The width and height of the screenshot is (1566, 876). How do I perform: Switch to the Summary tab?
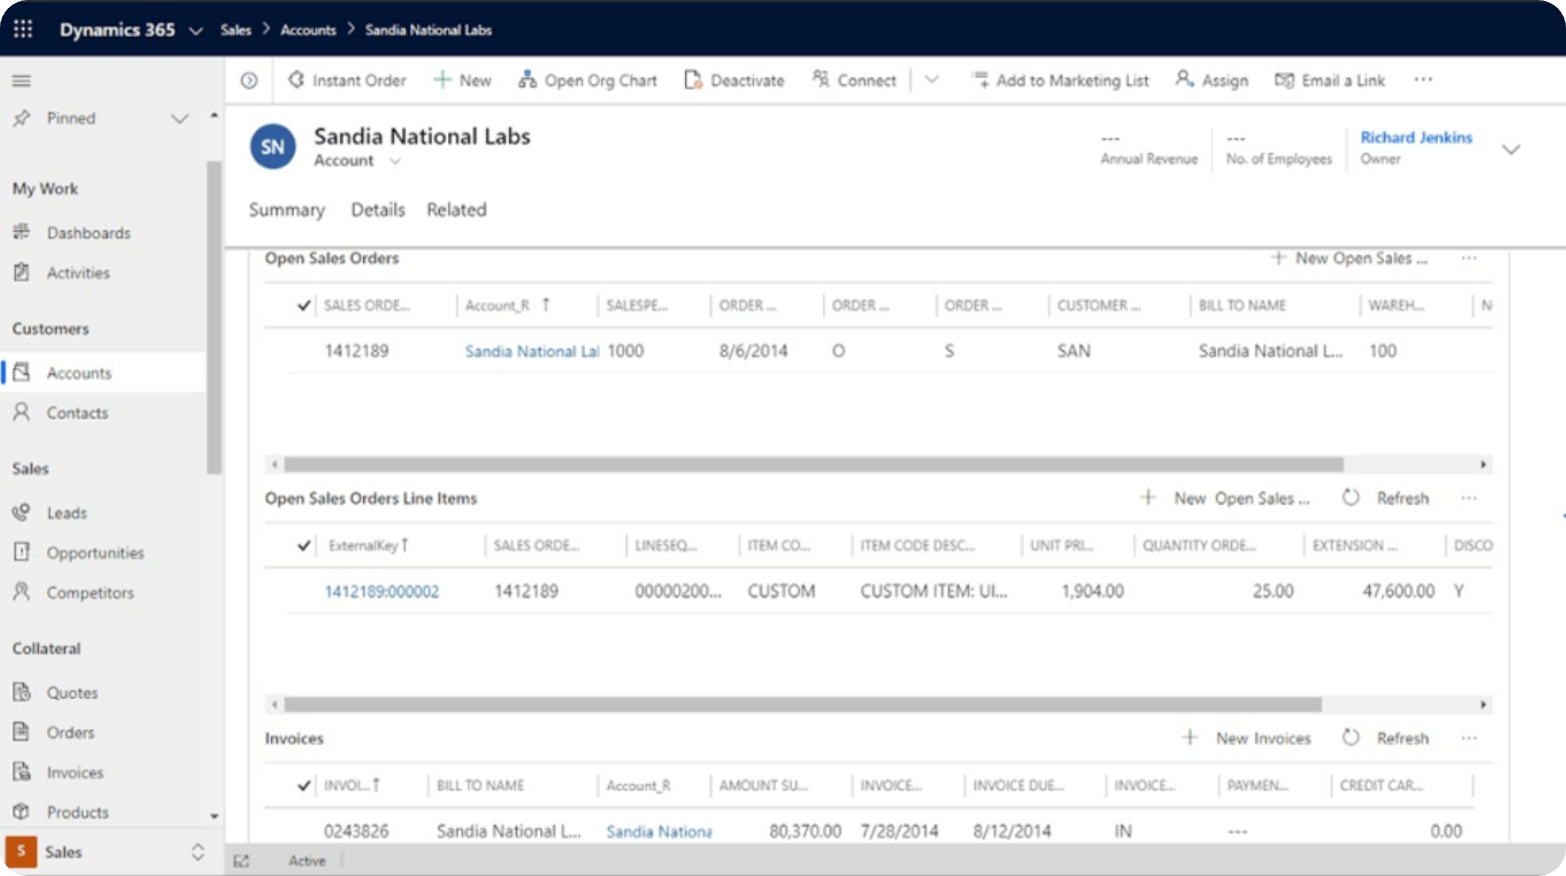pyautogui.click(x=287, y=209)
